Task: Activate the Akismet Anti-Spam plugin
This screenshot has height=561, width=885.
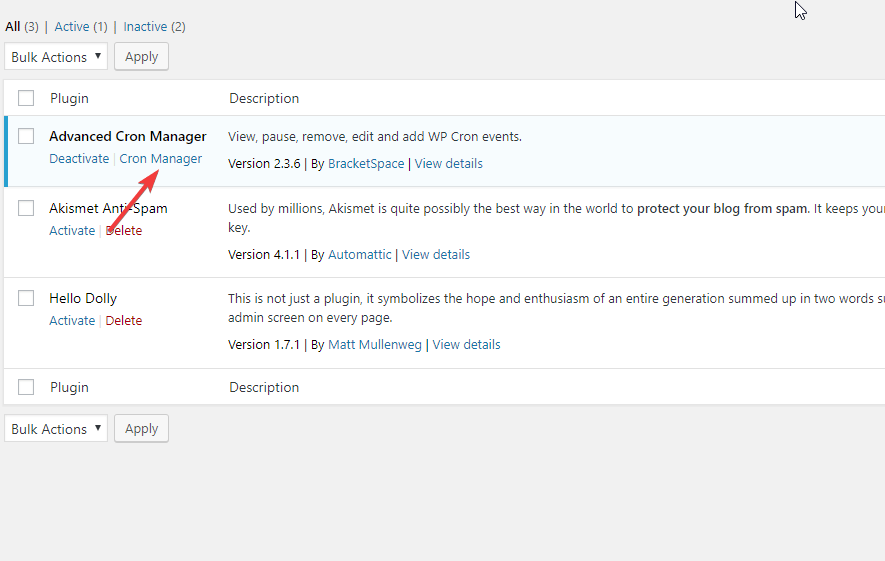Action: pos(72,230)
